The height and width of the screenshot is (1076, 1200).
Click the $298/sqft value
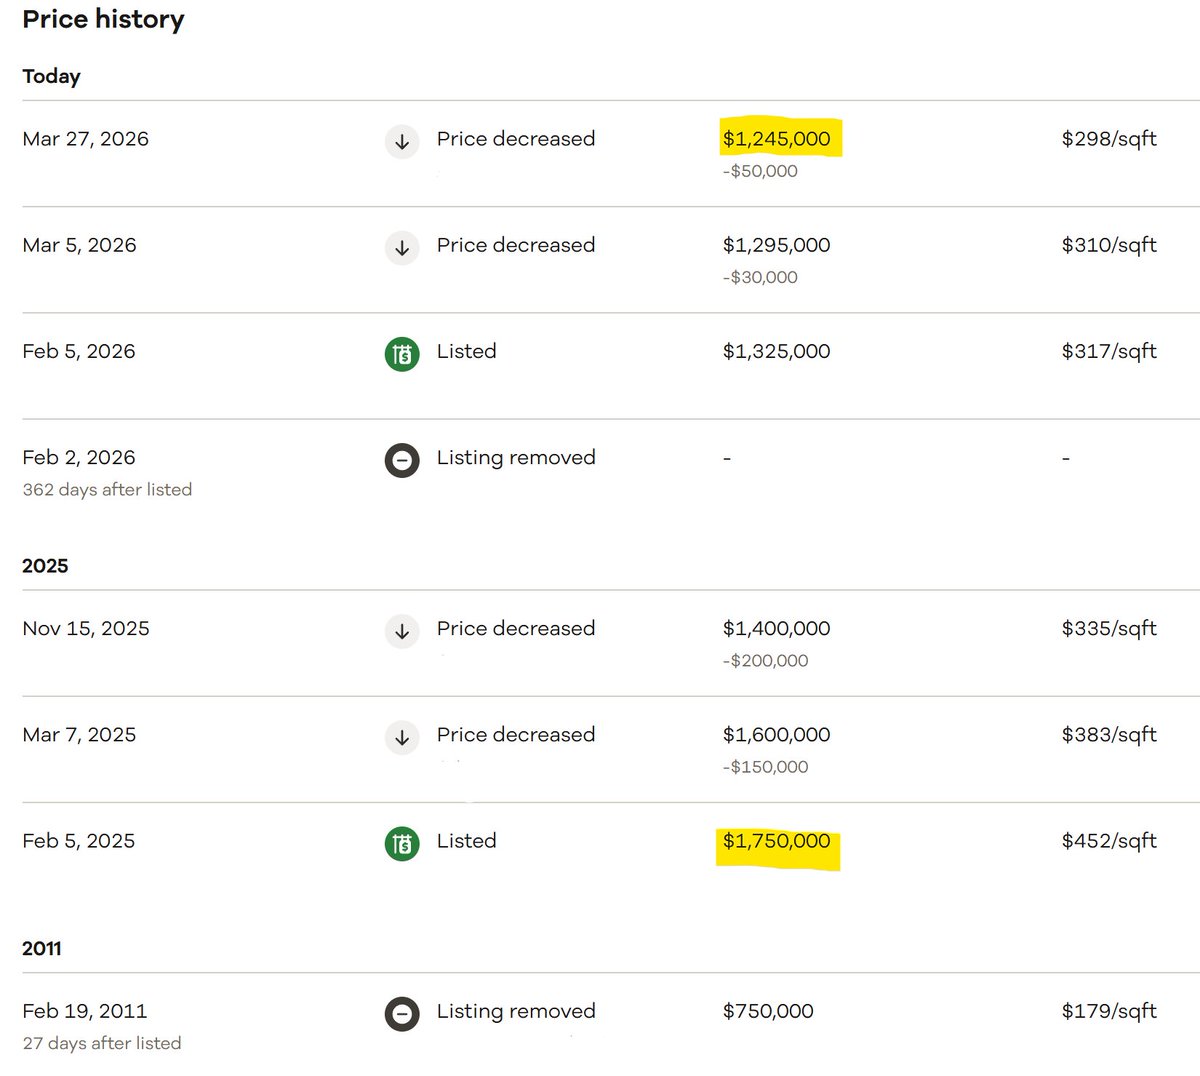point(1109,139)
